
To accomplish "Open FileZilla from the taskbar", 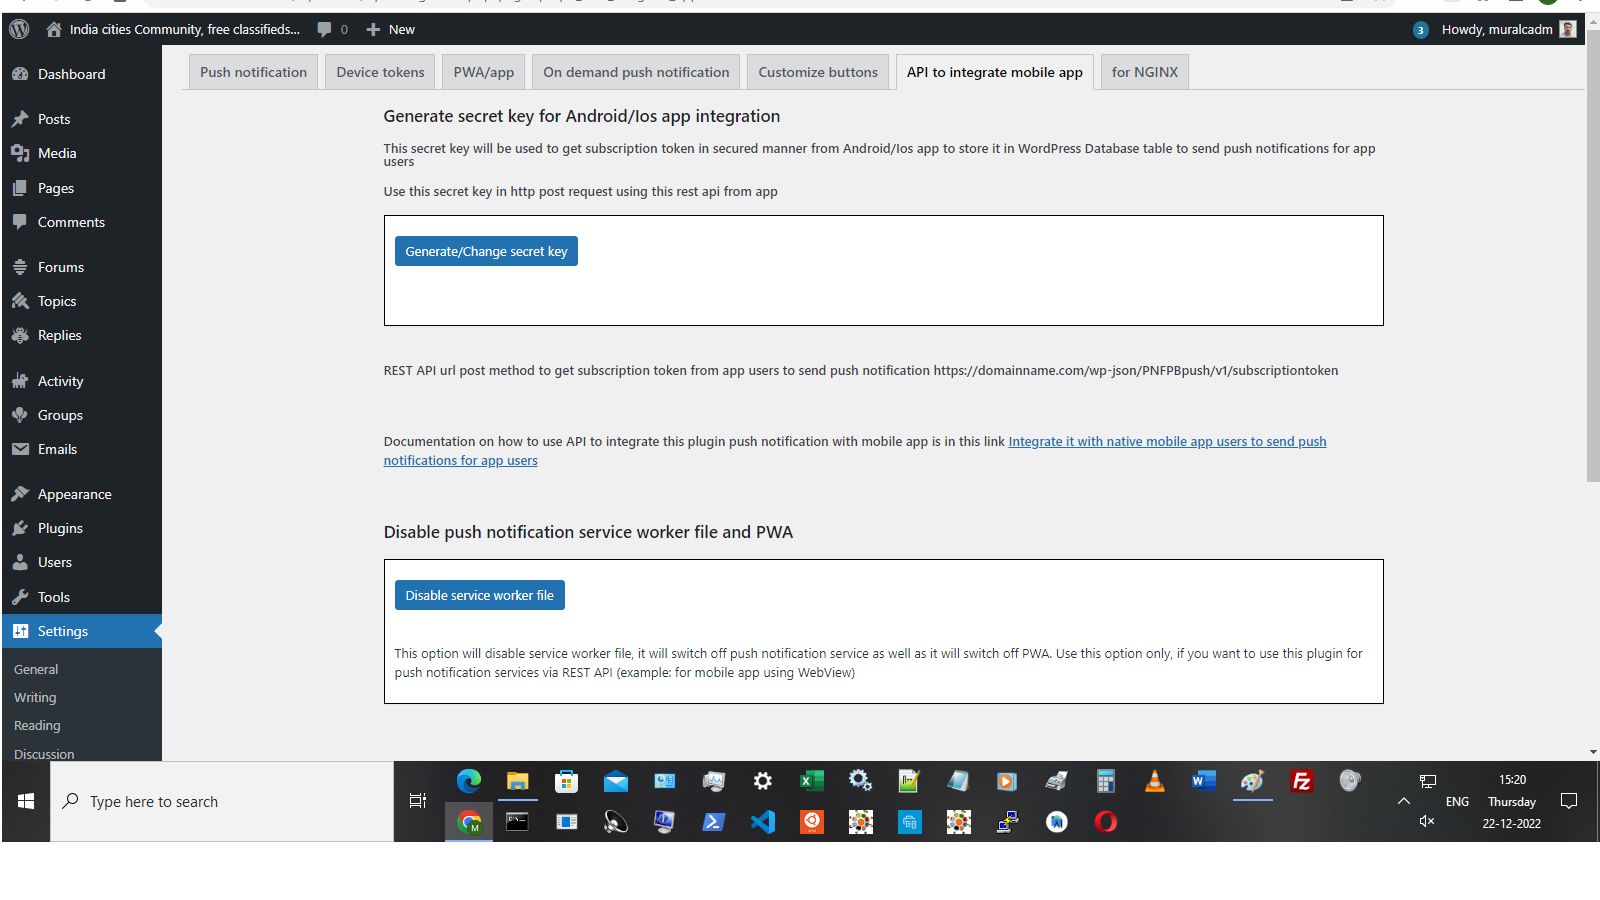I will pos(1301,781).
